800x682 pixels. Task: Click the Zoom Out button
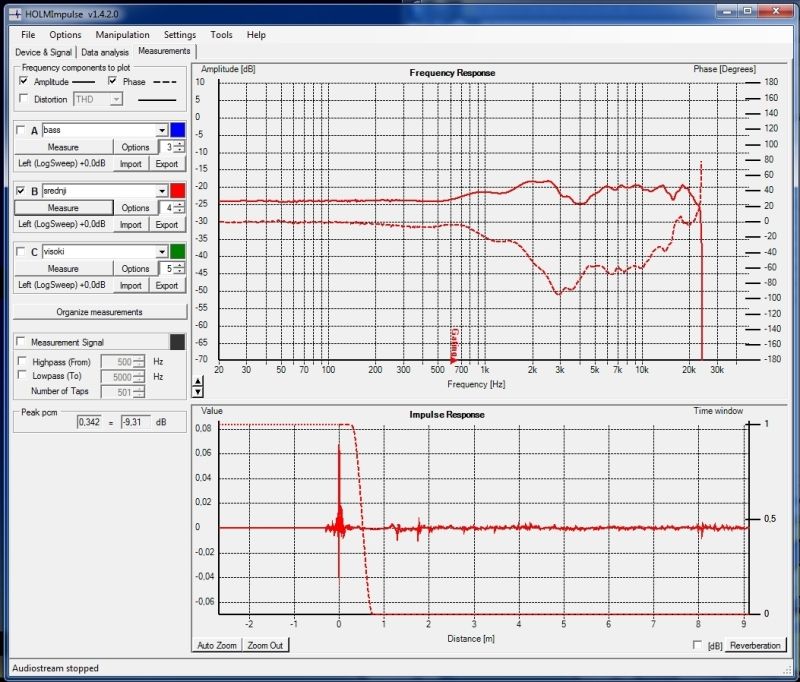coord(265,645)
